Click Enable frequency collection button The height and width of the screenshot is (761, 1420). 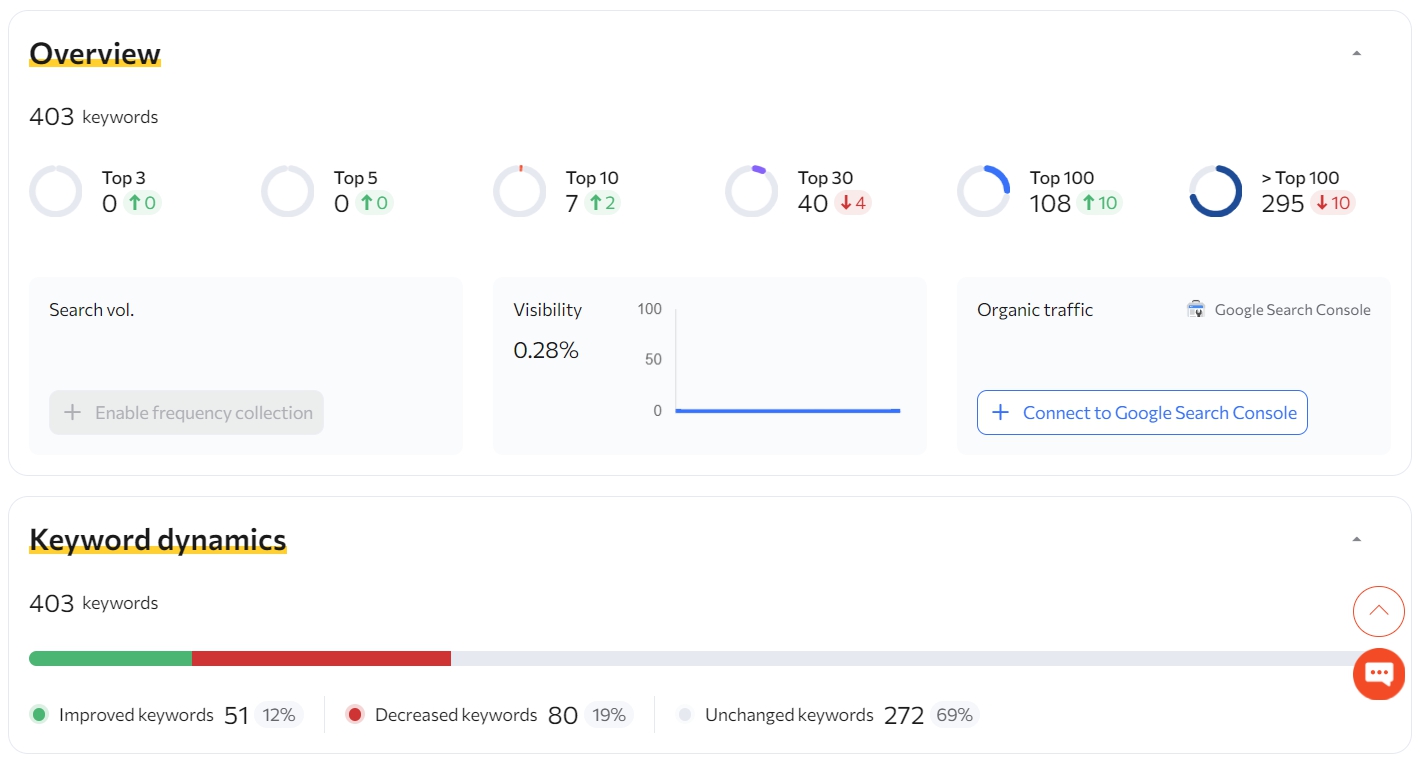187,412
